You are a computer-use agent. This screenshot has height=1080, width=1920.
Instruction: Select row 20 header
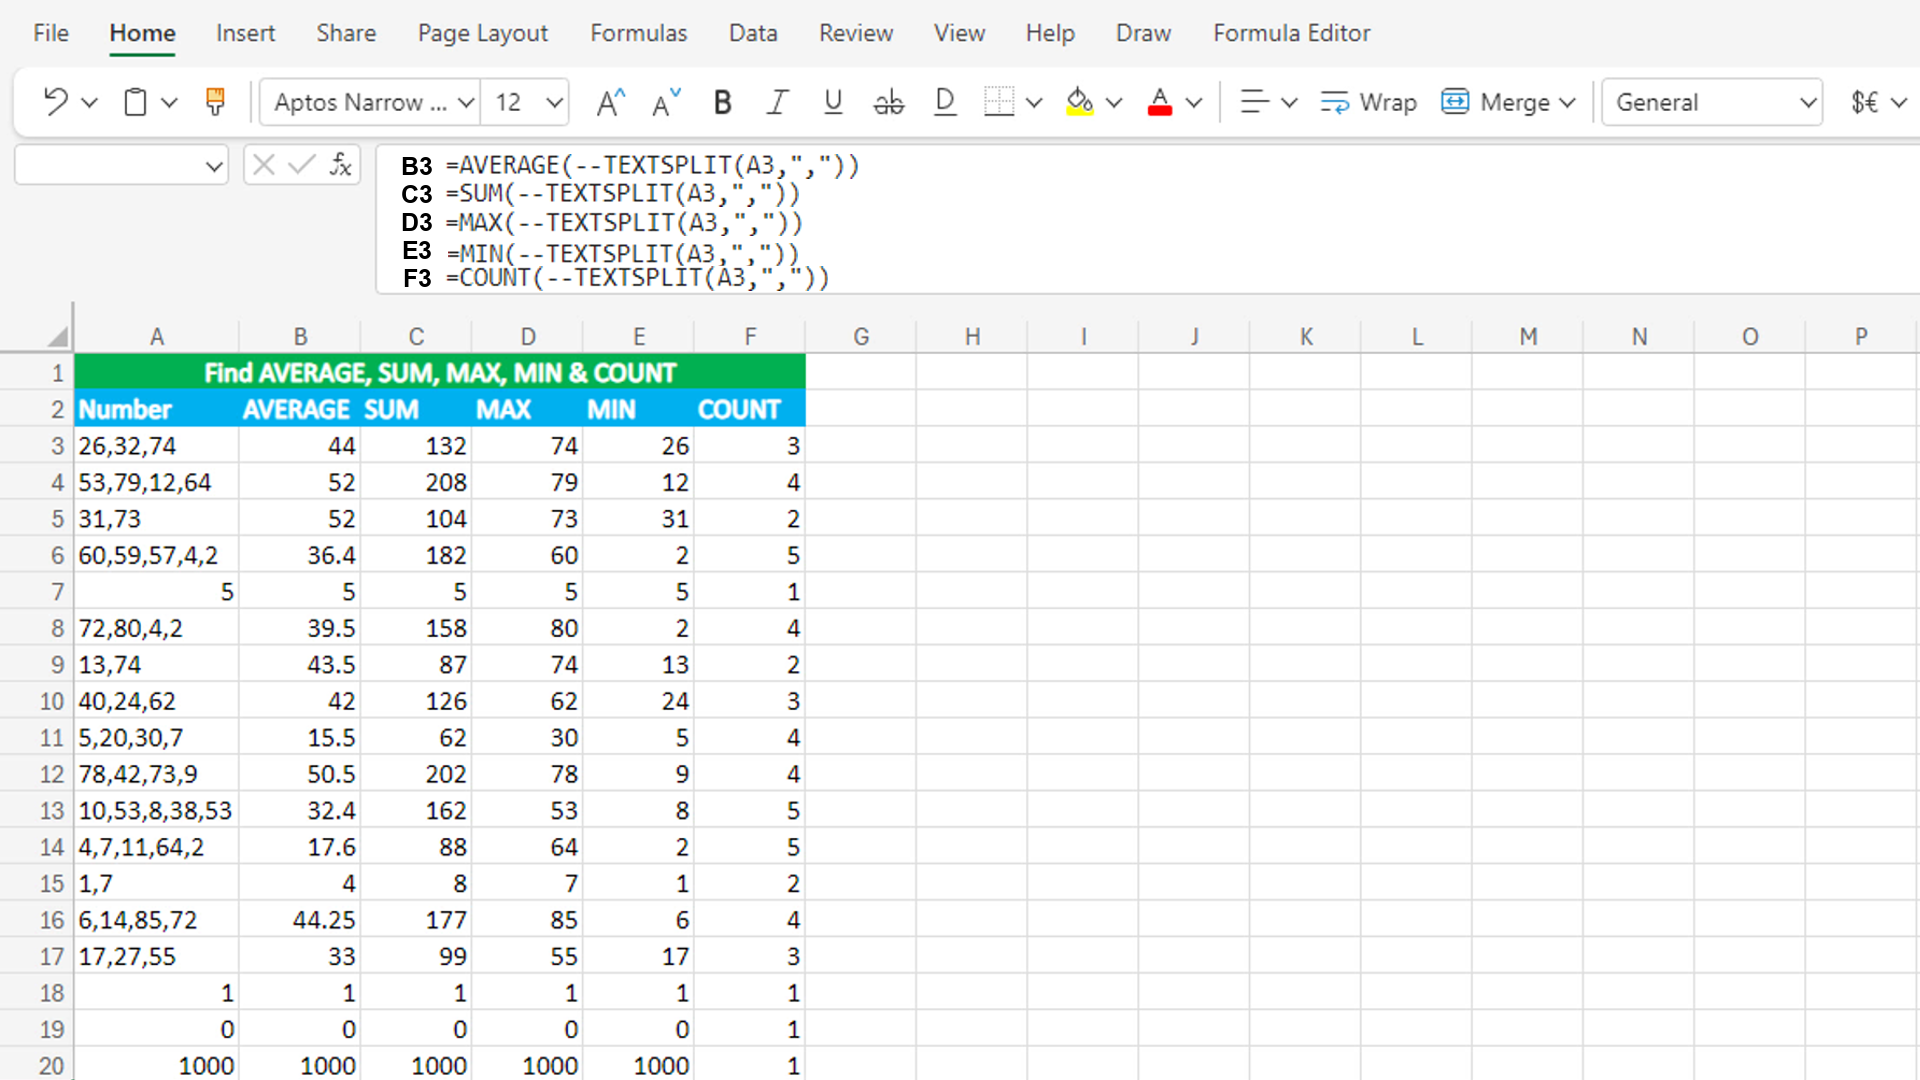tap(38, 1065)
